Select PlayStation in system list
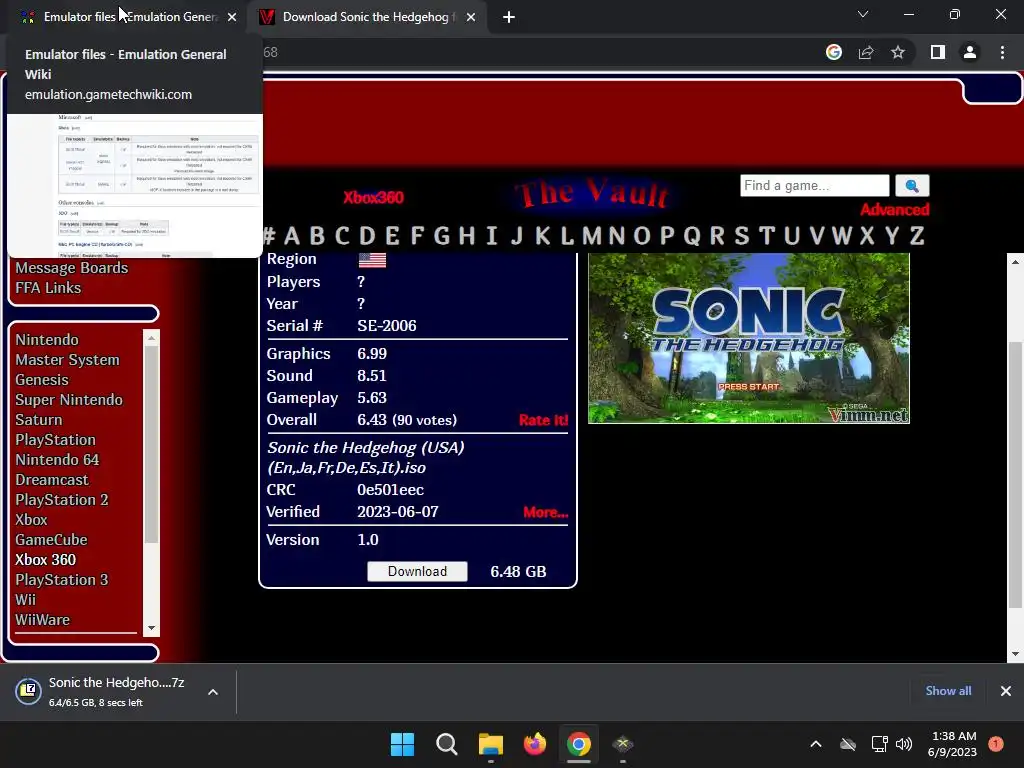The height and width of the screenshot is (768, 1024). point(56,440)
